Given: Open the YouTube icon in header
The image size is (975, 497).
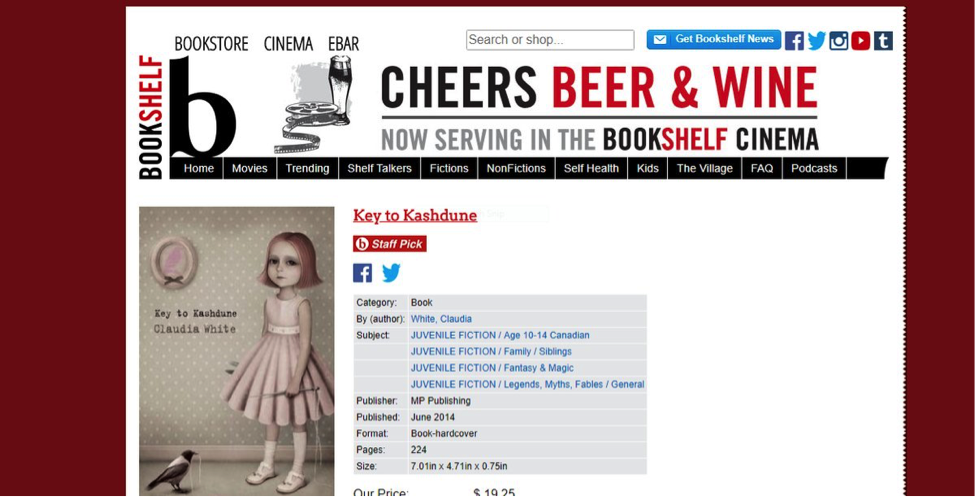Looking at the screenshot, I should click(861, 41).
